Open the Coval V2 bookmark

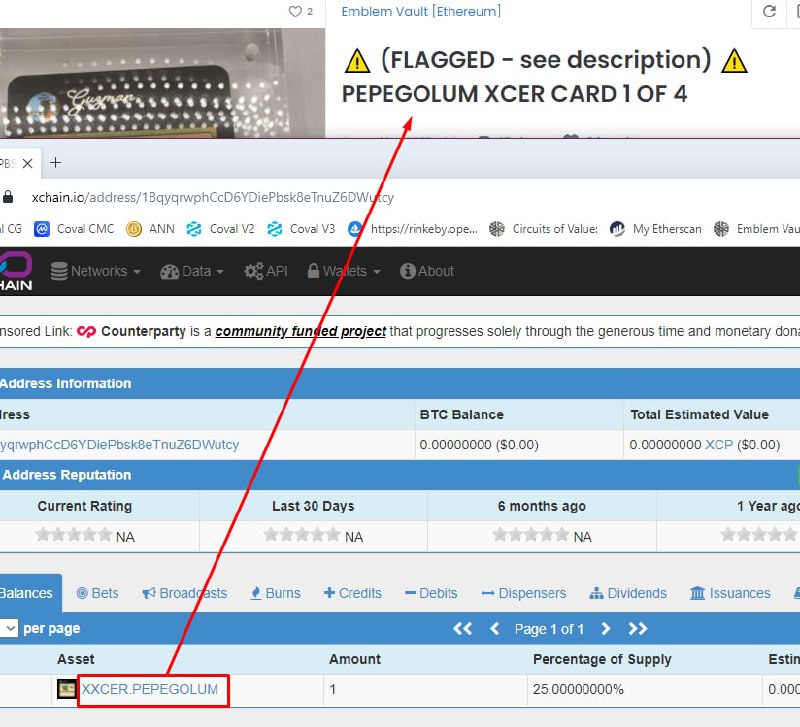[x=220, y=229]
